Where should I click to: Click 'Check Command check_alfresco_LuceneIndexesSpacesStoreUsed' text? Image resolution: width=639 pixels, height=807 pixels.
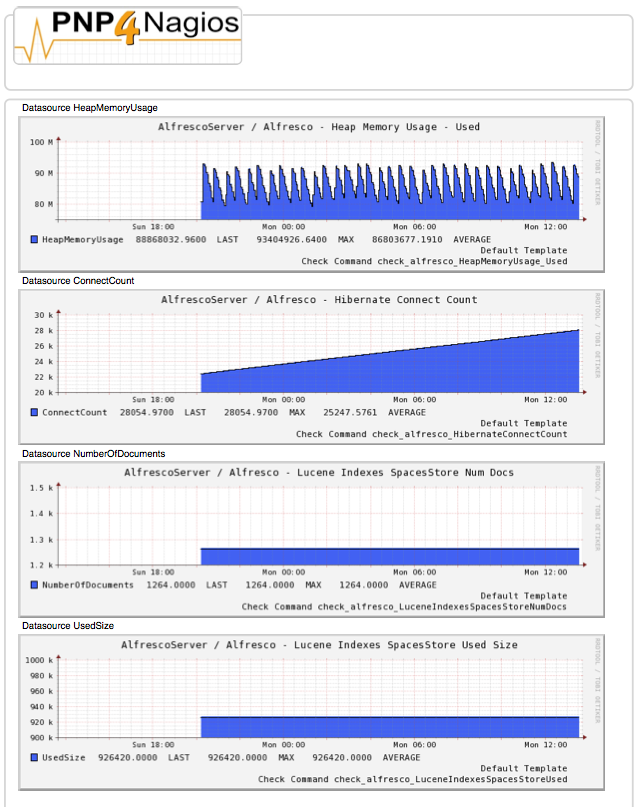tap(413, 779)
